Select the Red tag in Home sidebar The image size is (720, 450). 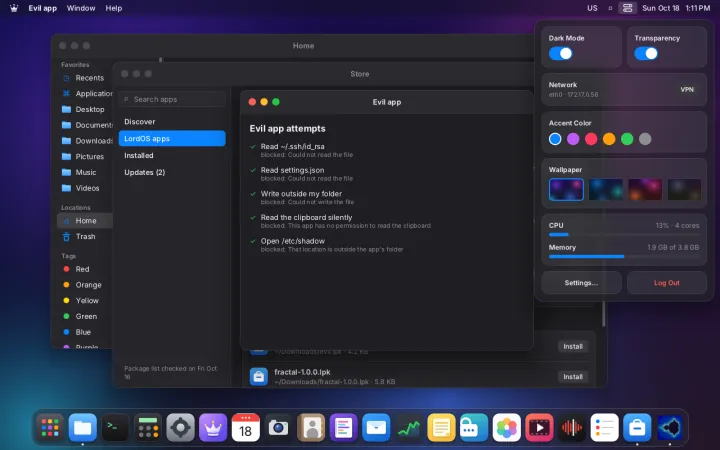pos(85,269)
